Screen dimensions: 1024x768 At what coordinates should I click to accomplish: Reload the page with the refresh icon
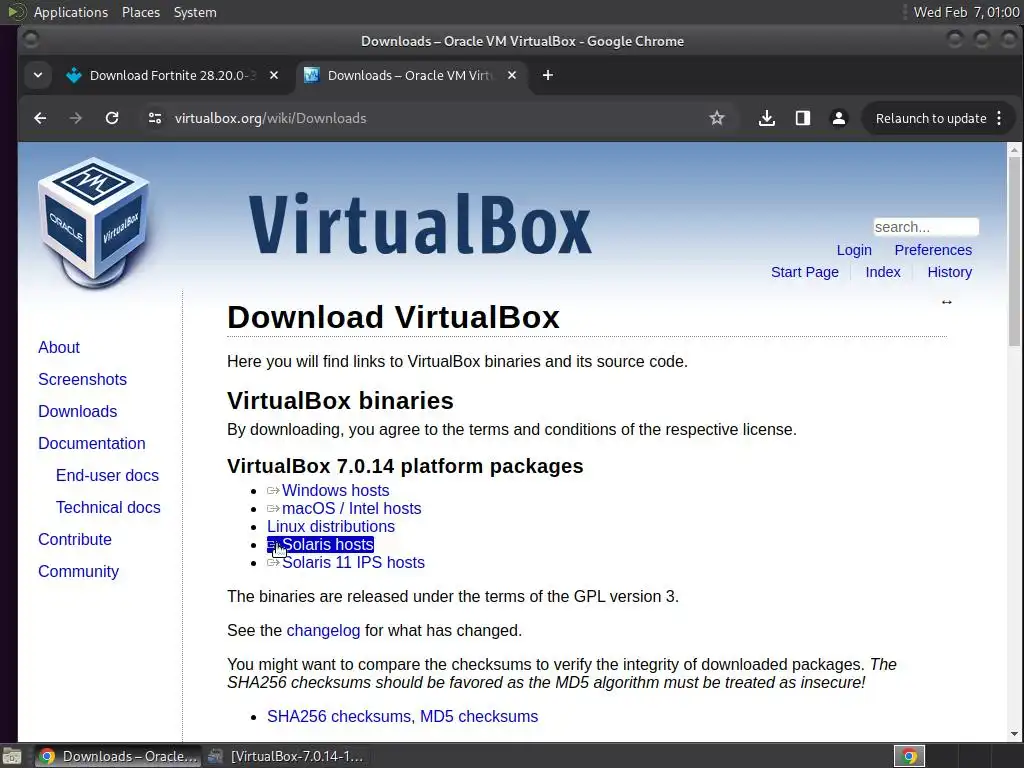pos(112,118)
